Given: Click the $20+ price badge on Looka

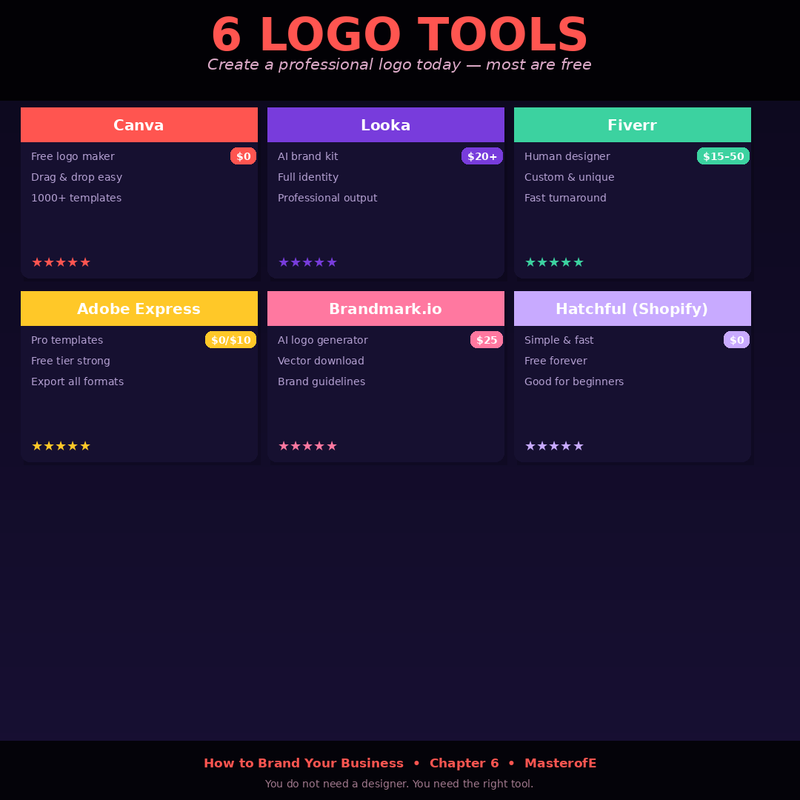Looking at the screenshot, I should click(x=482, y=156).
